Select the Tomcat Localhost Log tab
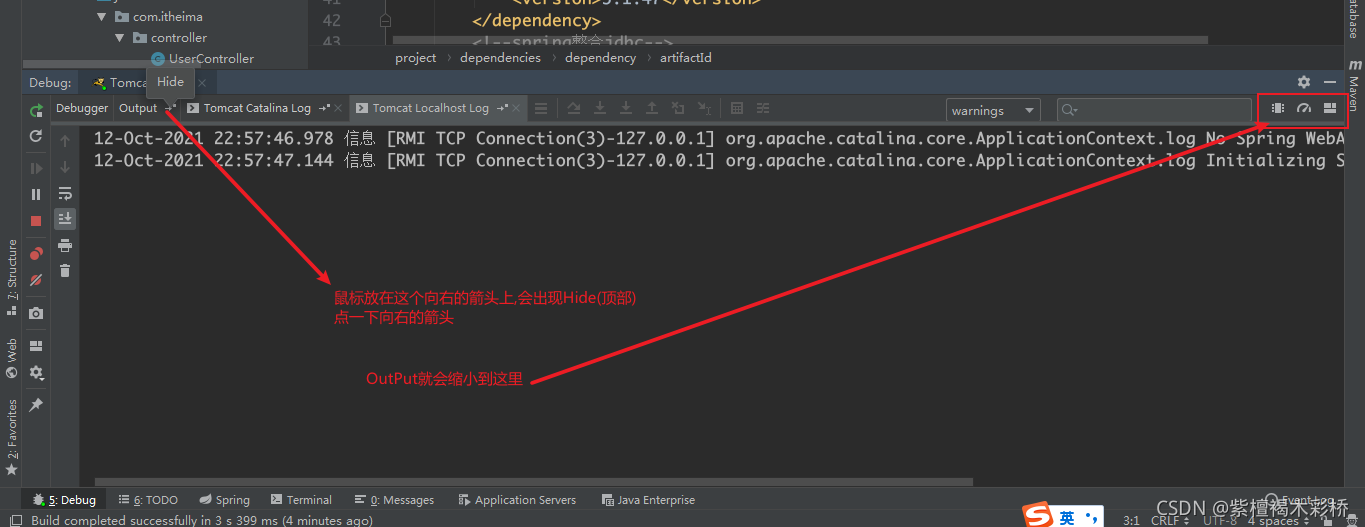 (431, 108)
